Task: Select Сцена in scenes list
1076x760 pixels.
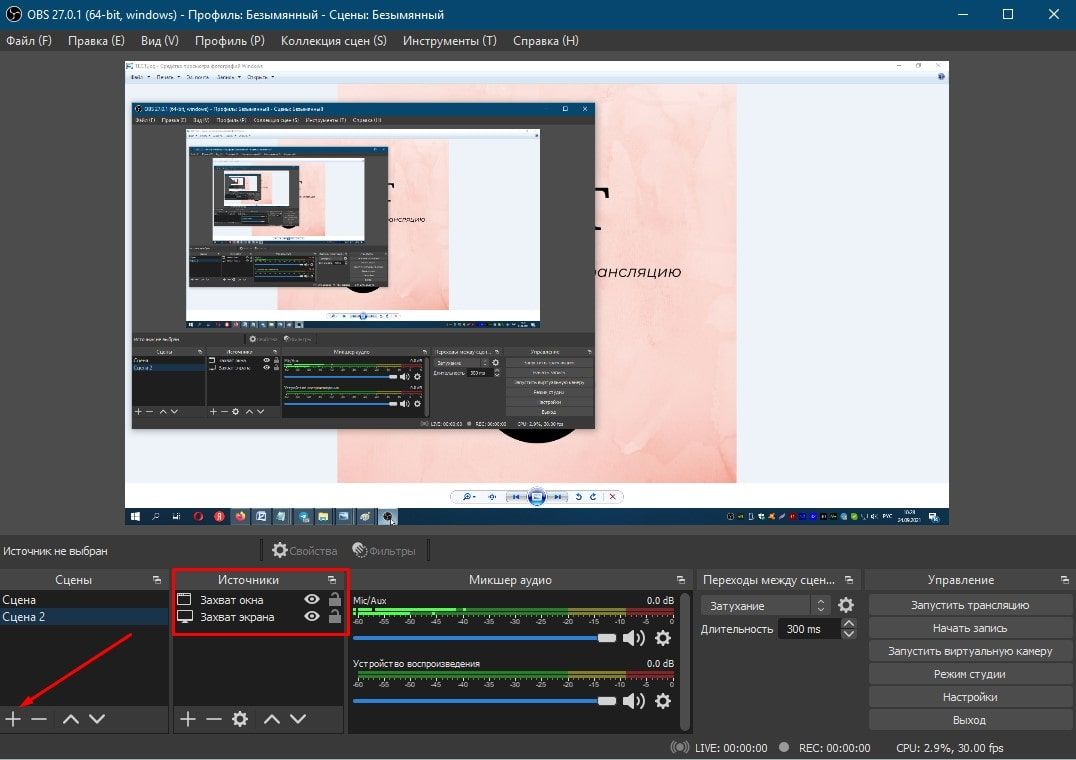Action: (84, 599)
